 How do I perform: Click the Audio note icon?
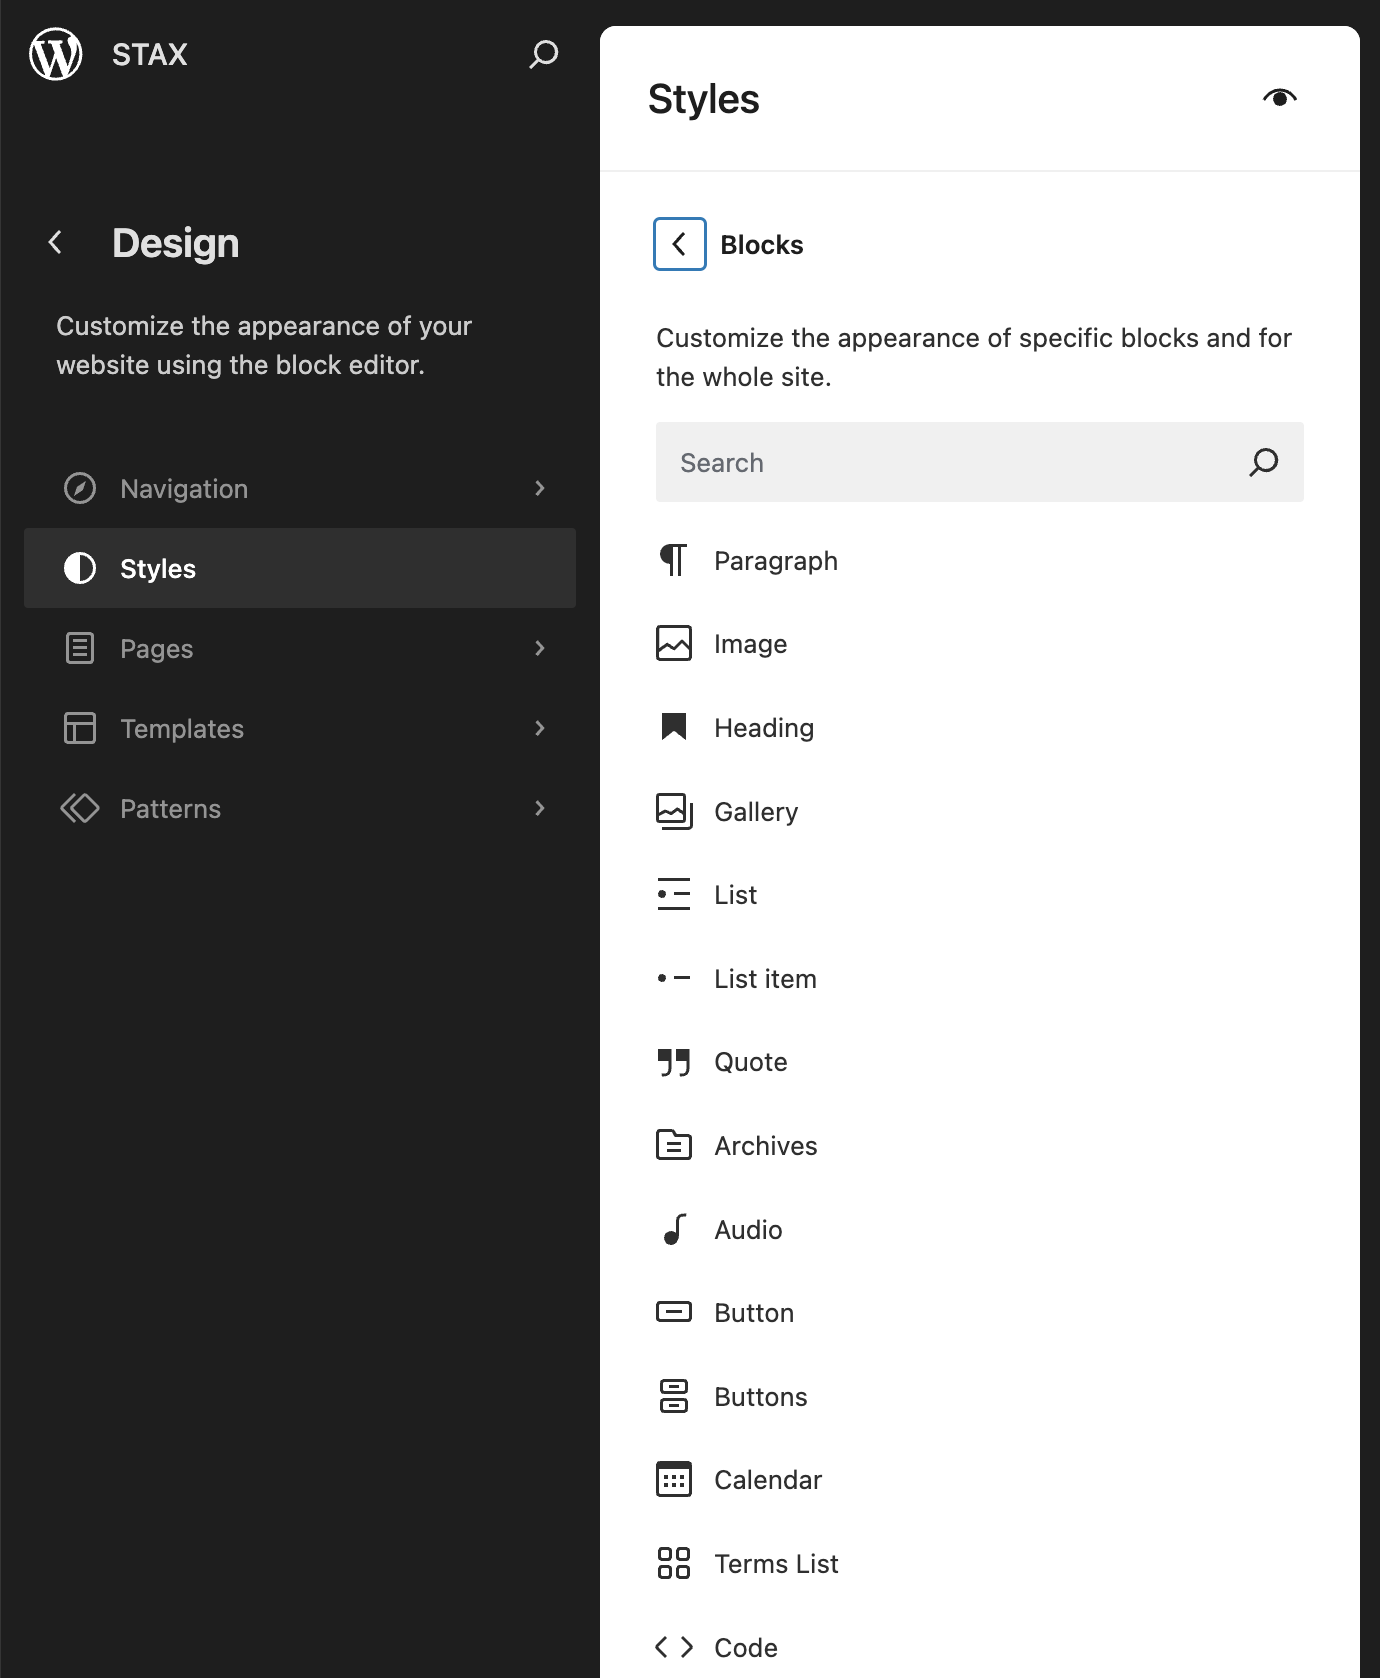point(676,1229)
